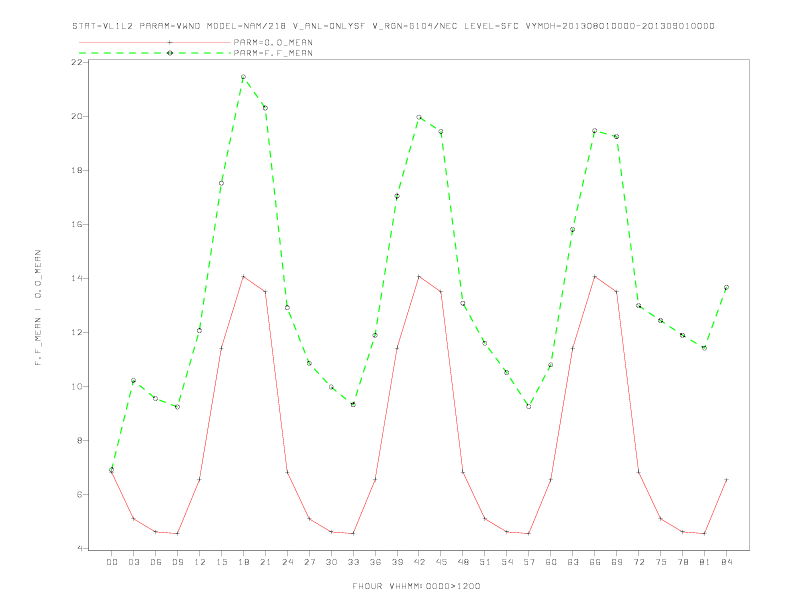Click the y-axis tick label 20
The height and width of the screenshot is (612, 792).
tap(76, 116)
